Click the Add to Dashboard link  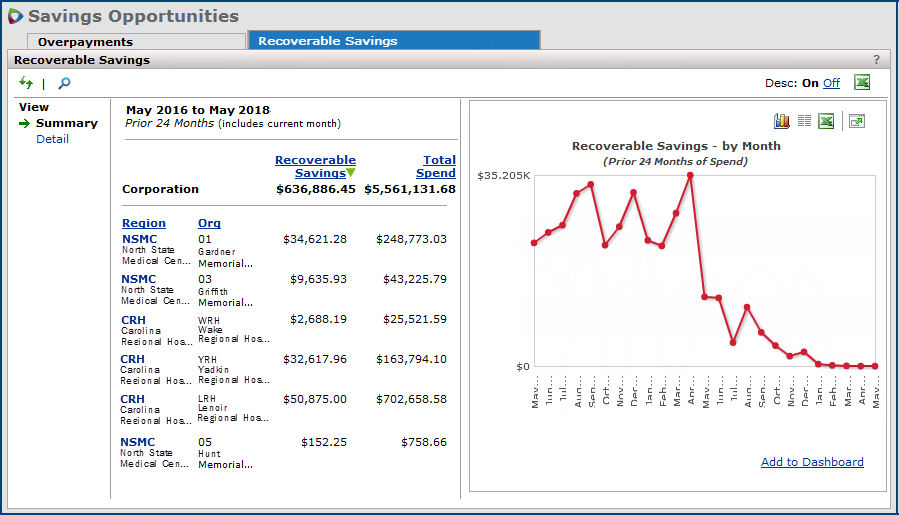812,462
